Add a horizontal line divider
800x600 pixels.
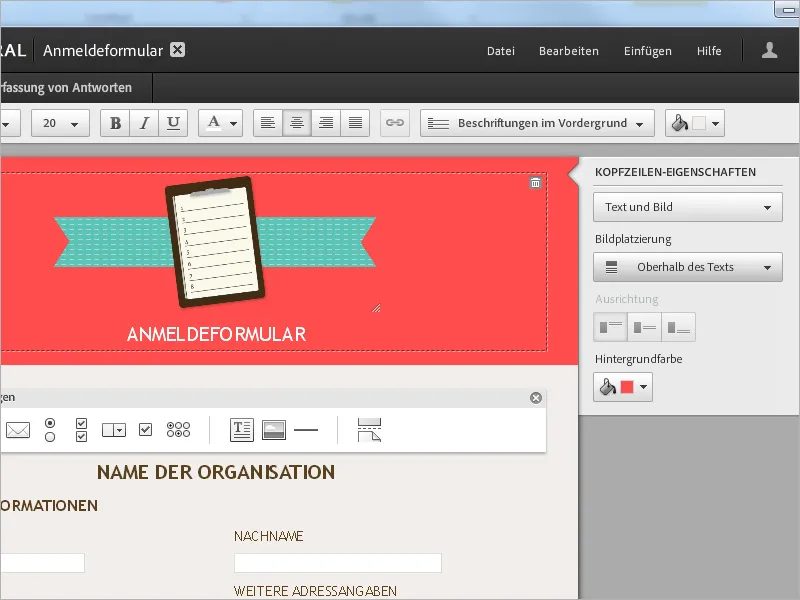[307, 430]
